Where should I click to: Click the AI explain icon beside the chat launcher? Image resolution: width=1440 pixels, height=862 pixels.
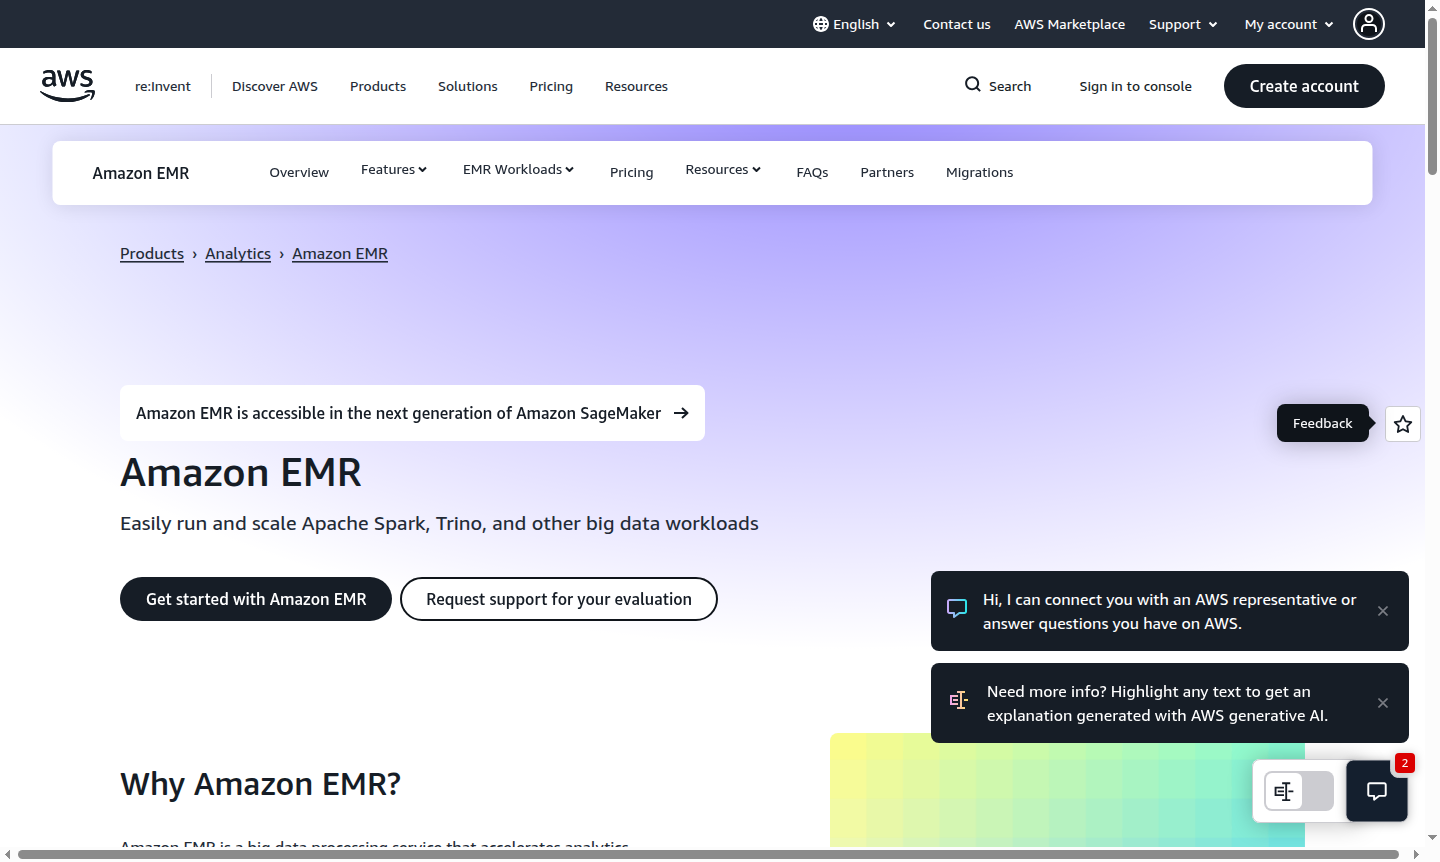tap(1284, 791)
